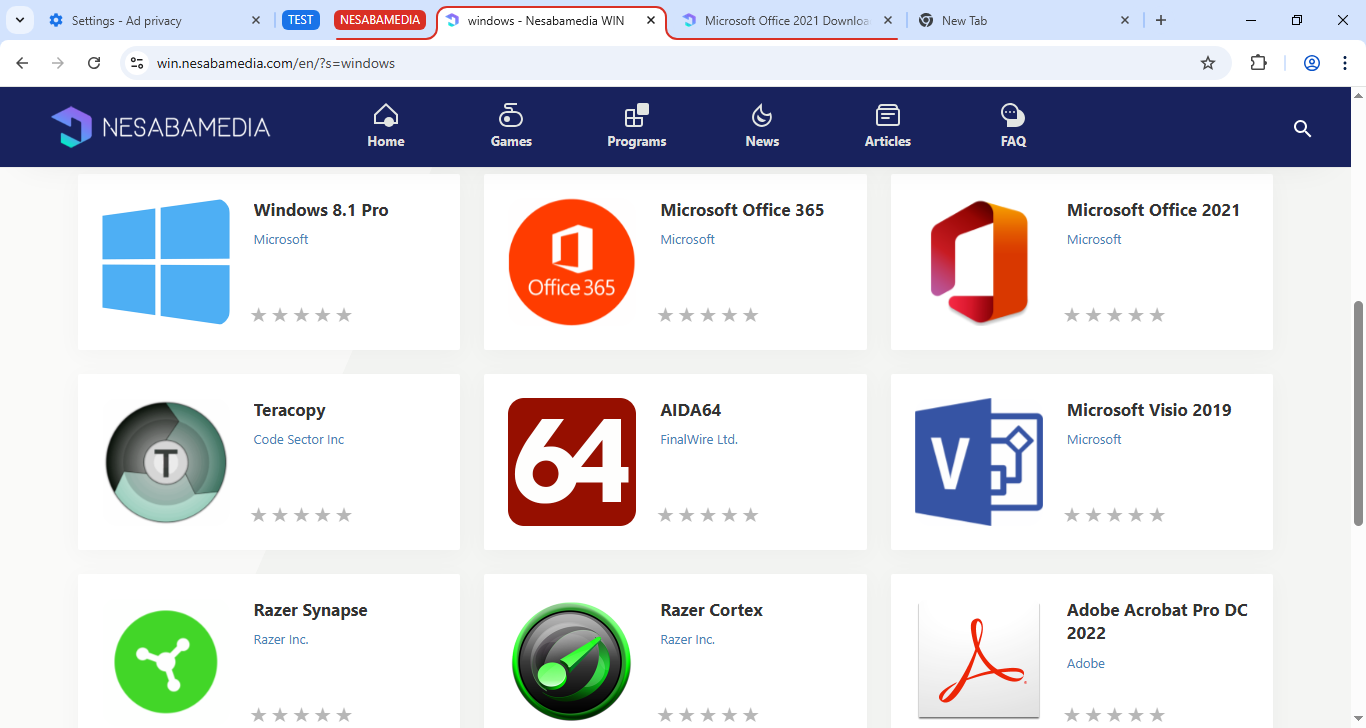Switch to Microsoft Office 2021 Download tab
The width and height of the screenshot is (1366, 728).
[786, 20]
